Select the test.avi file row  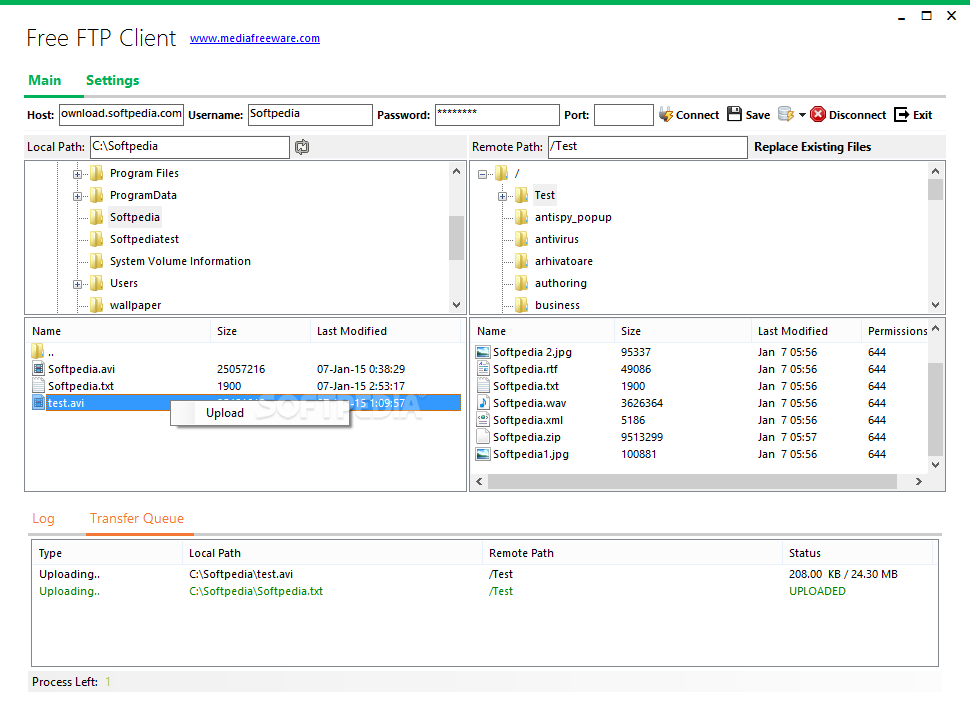(x=246, y=403)
